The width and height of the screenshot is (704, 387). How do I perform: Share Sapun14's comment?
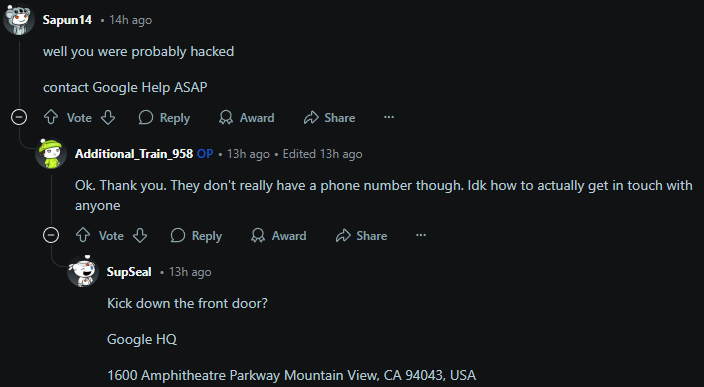pyautogui.click(x=330, y=118)
